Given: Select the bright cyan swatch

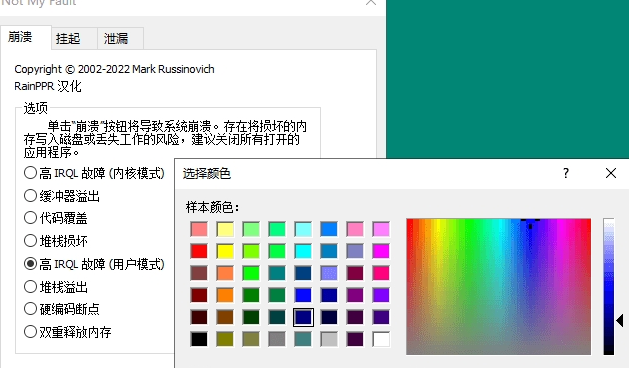Looking at the screenshot, I should pos(303,251).
